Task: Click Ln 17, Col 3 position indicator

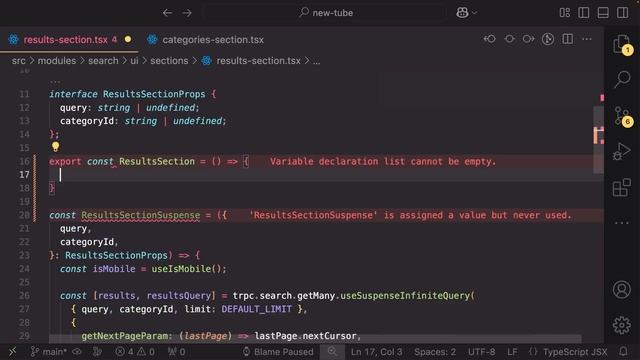Action: tap(376, 351)
